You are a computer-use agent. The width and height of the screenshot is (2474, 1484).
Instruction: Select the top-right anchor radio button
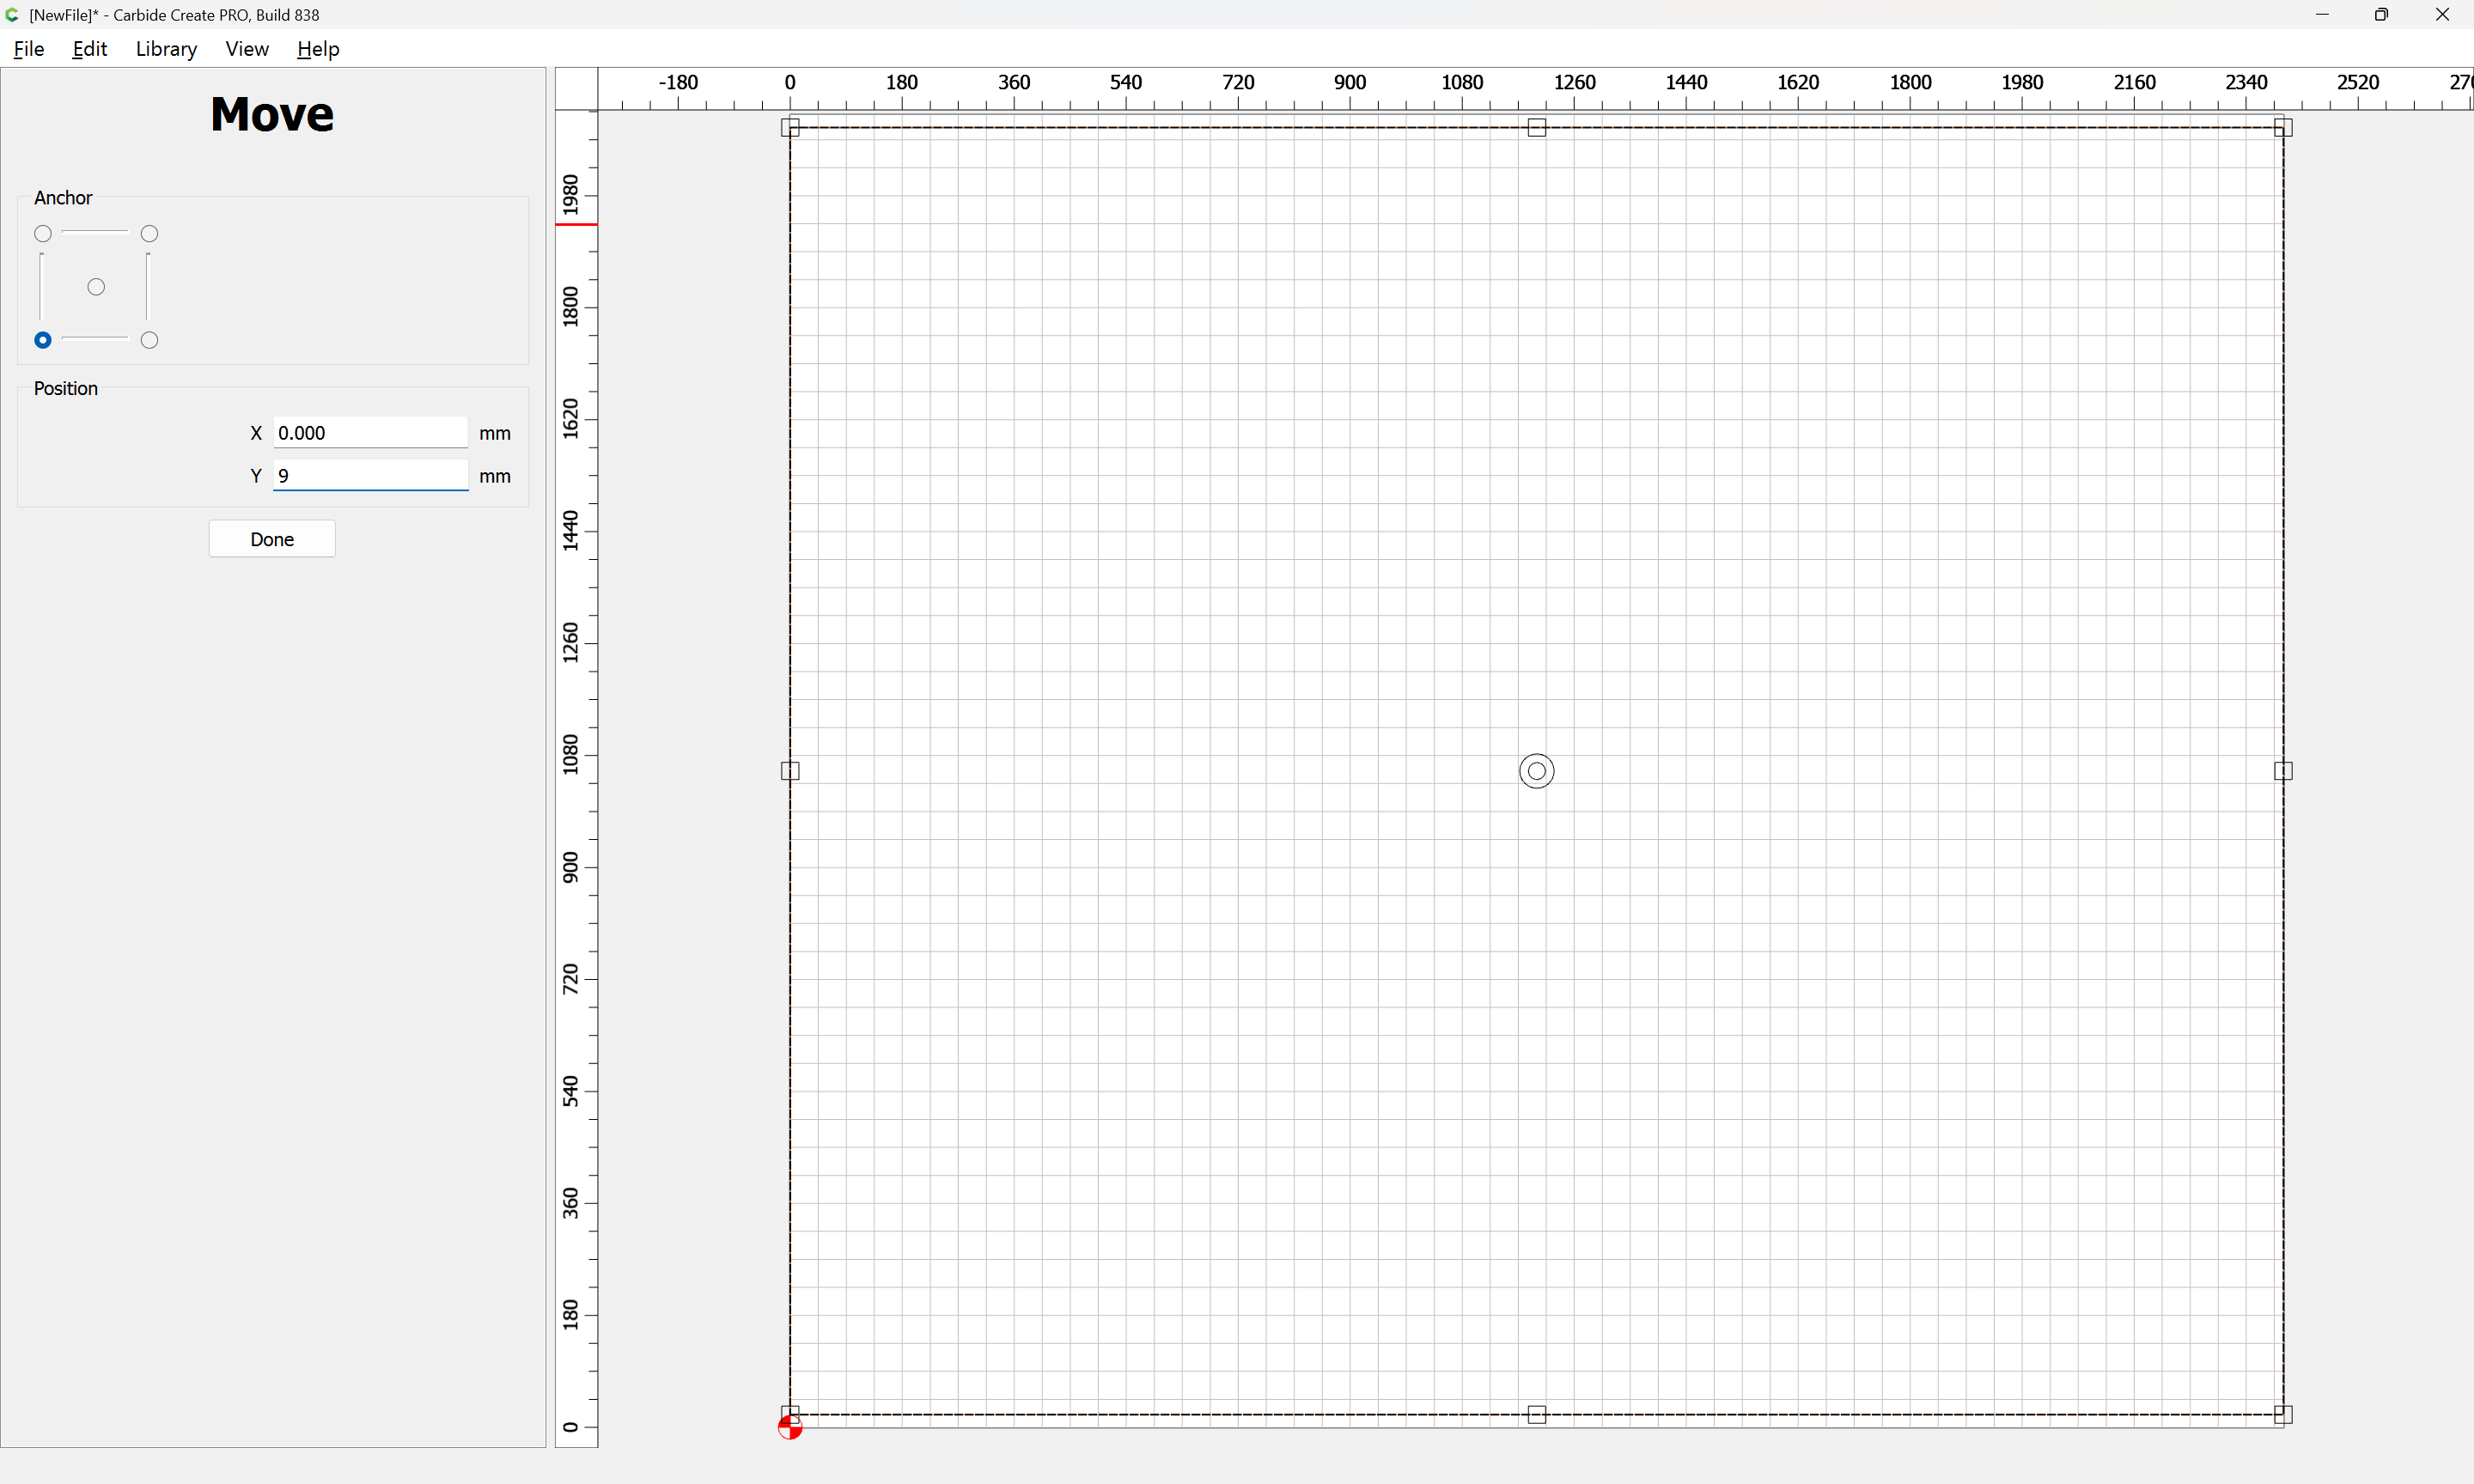click(150, 234)
